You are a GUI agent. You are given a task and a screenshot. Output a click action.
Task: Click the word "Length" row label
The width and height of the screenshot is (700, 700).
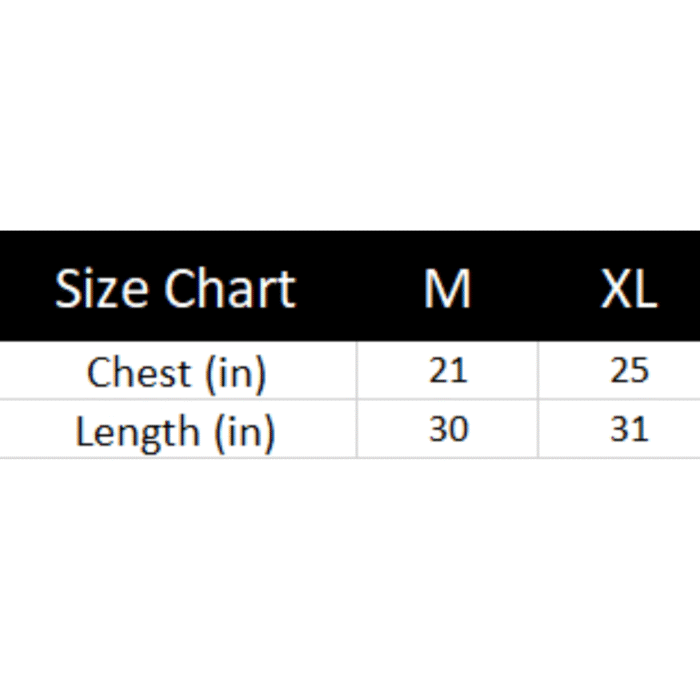pyautogui.click(x=137, y=432)
